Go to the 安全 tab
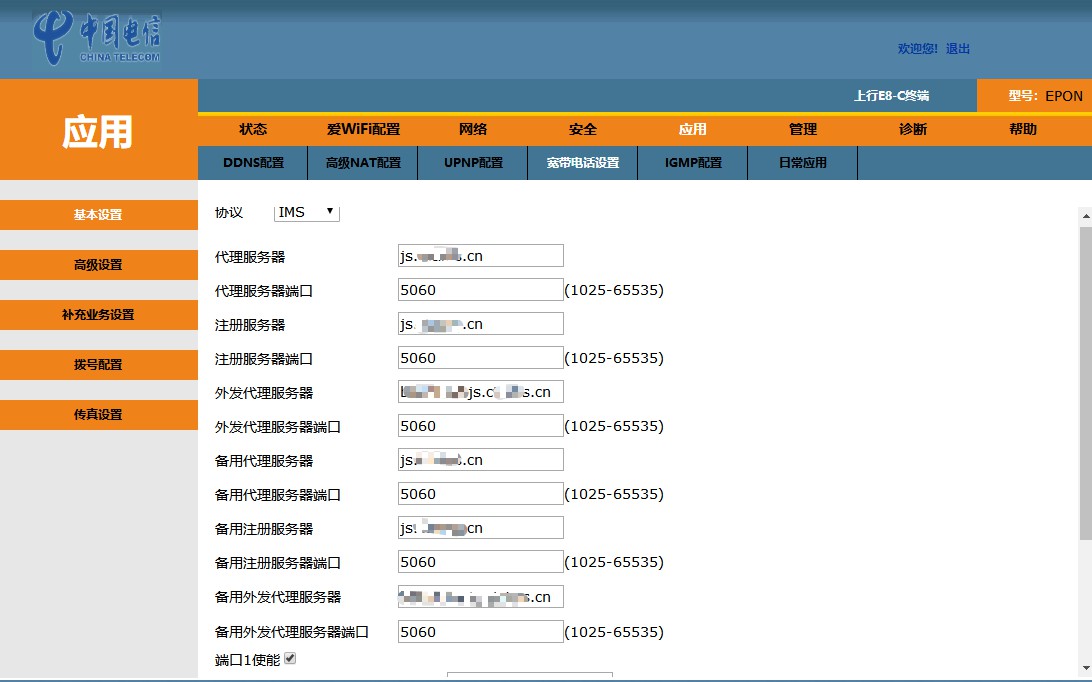The width and height of the screenshot is (1092, 682). (583, 129)
